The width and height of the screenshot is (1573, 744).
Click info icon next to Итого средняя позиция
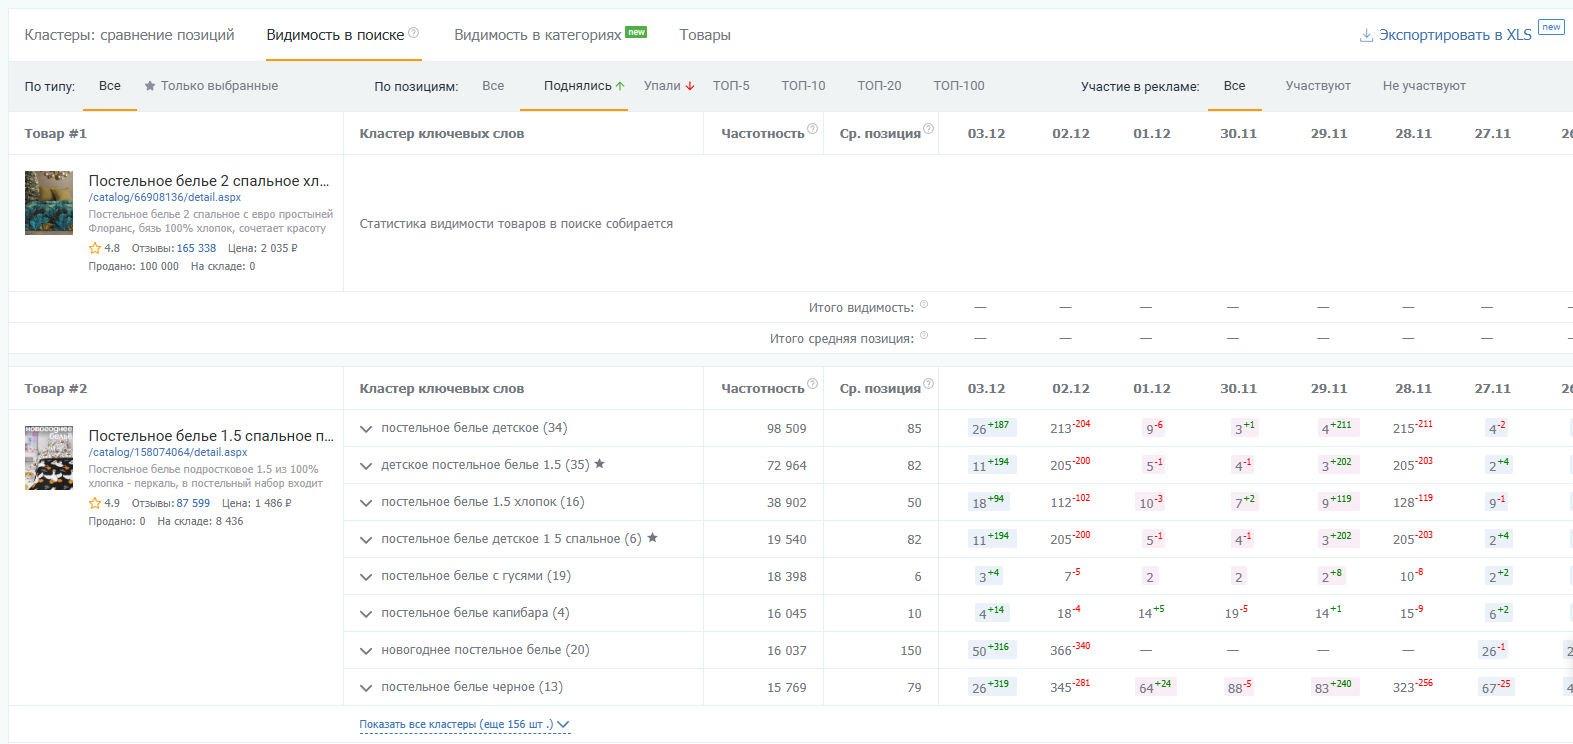924,336
